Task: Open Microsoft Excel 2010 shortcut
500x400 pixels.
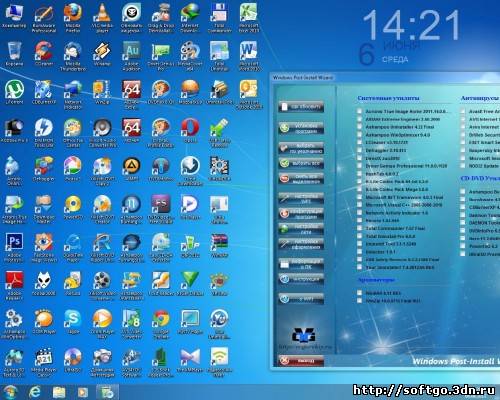Action: point(249,17)
